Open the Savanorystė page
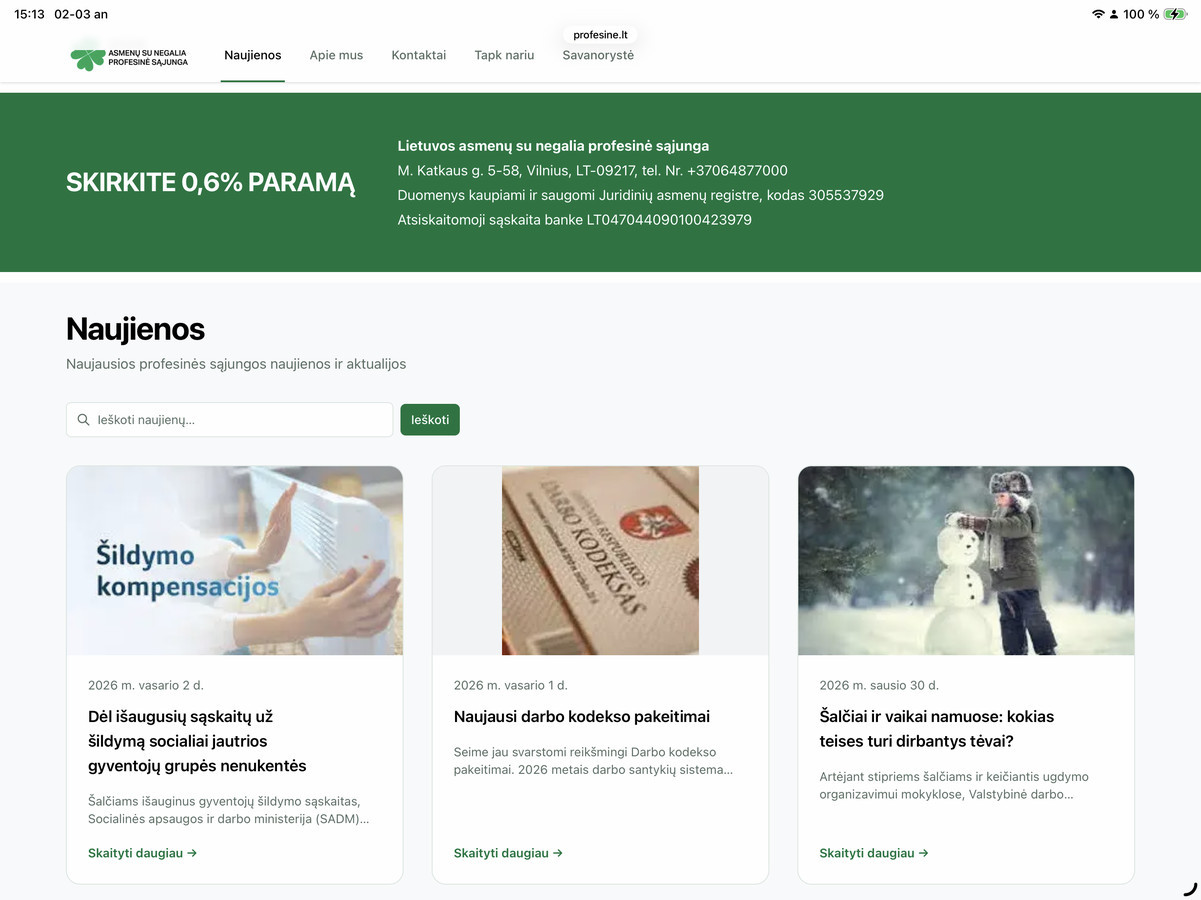Screen dimensions: 1201x900 tap(598, 55)
